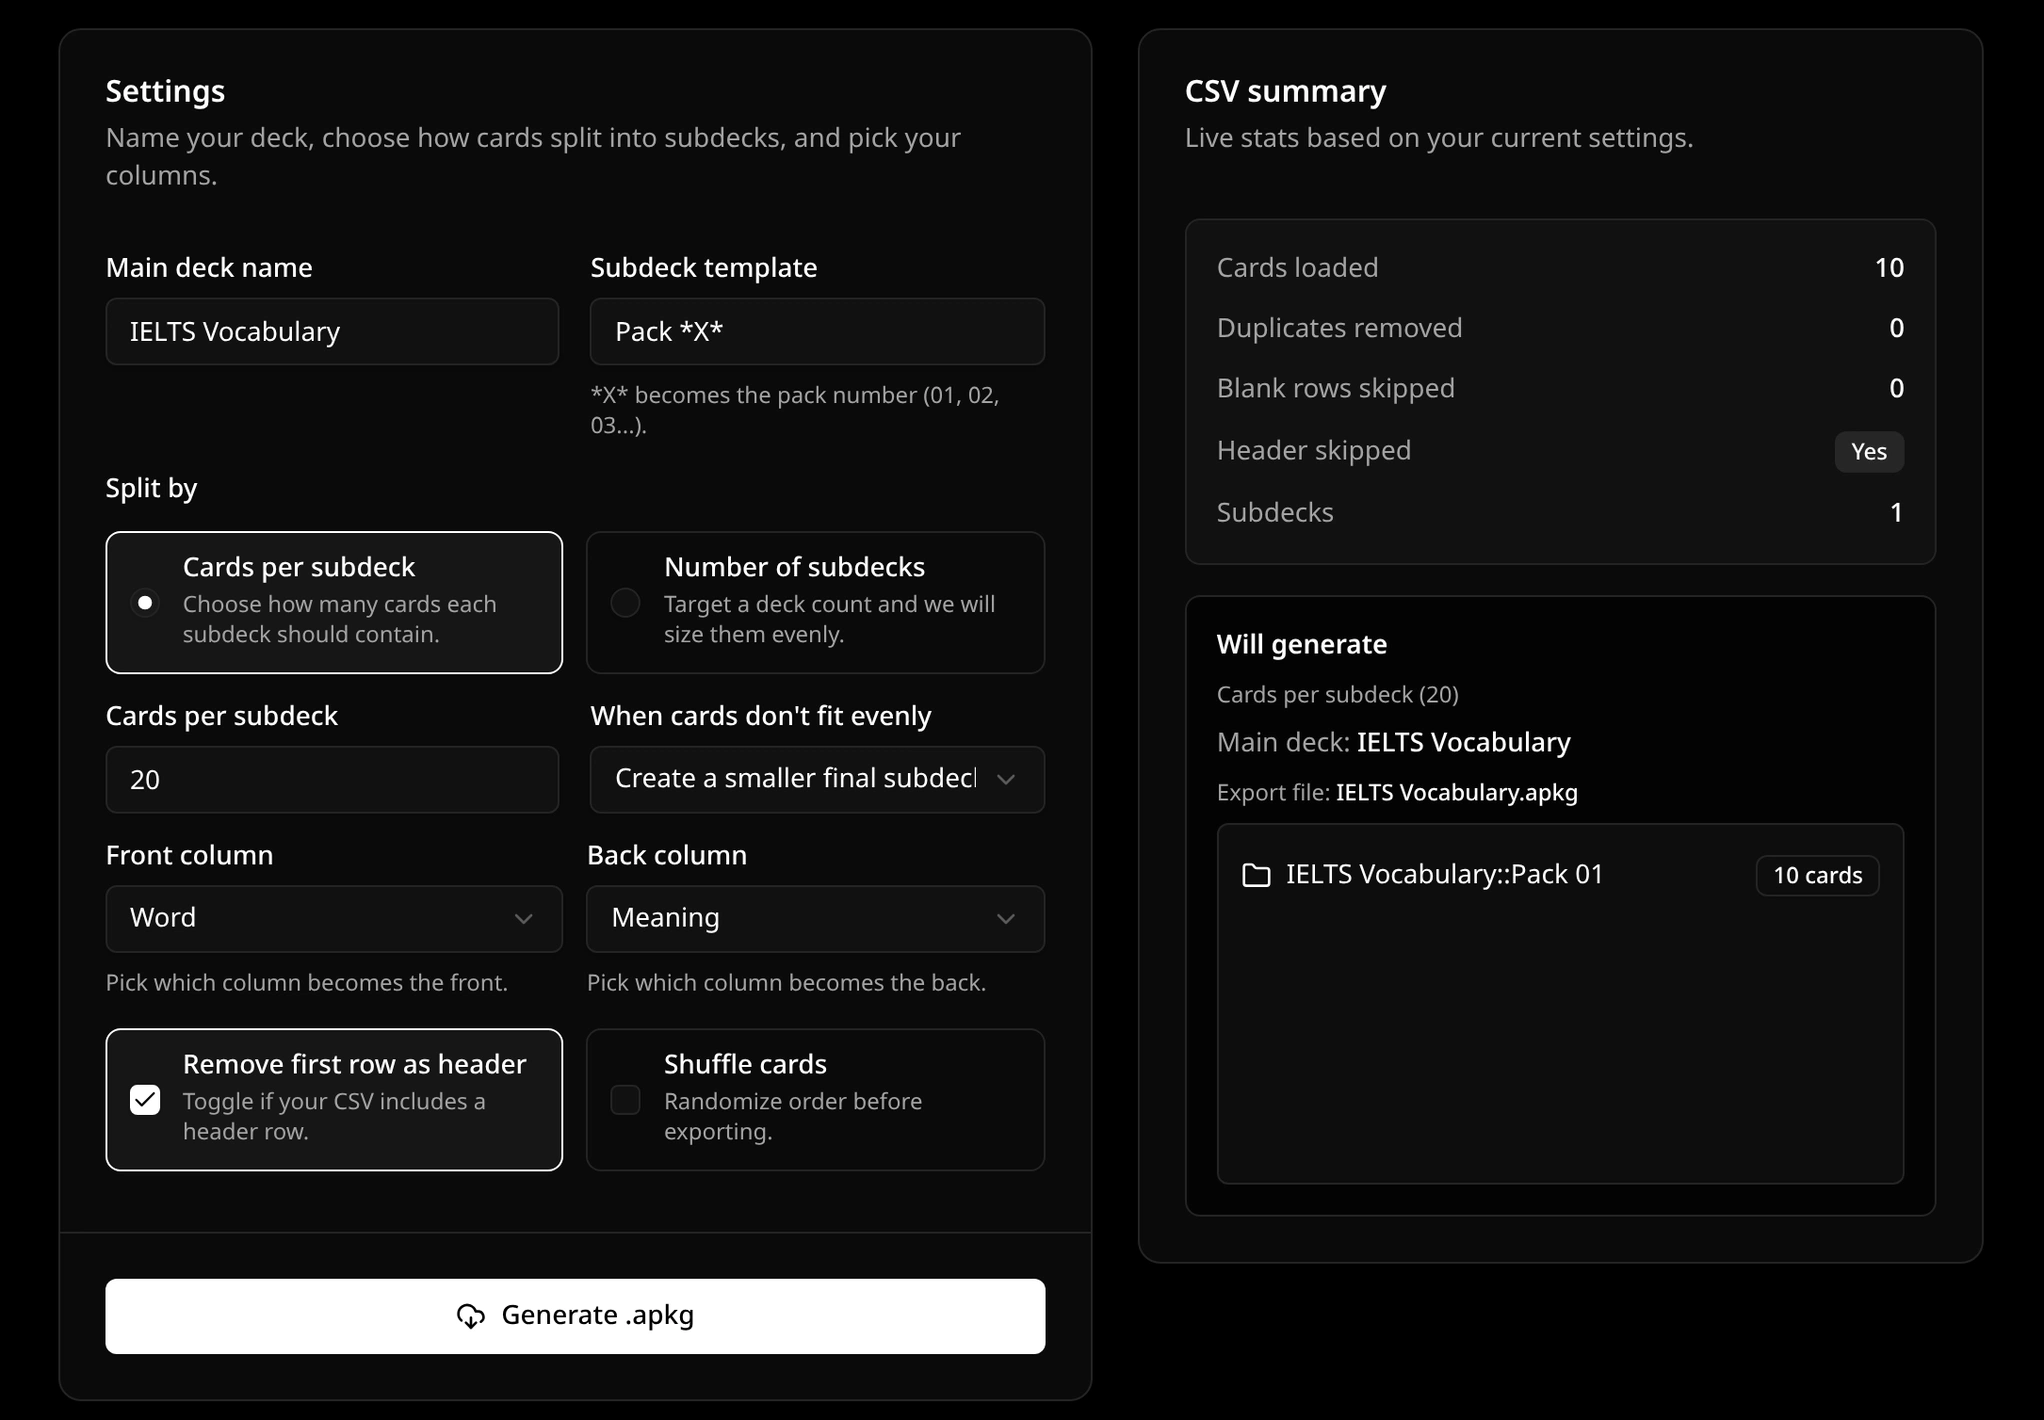Viewport: 2044px width, 1420px height.
Task: Click the IELTS Vocabulary::Pack 01 entry
Action: [1560, 875]
